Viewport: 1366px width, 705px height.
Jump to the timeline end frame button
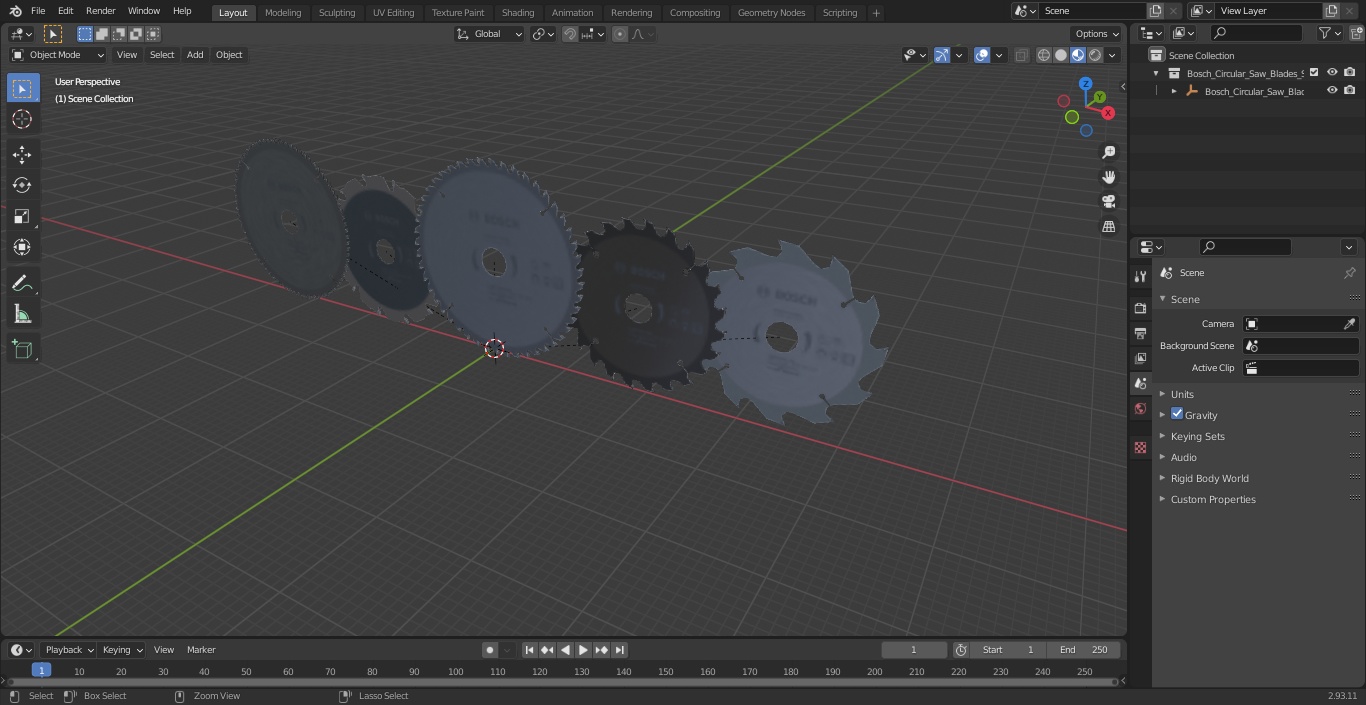click(619, 650)
